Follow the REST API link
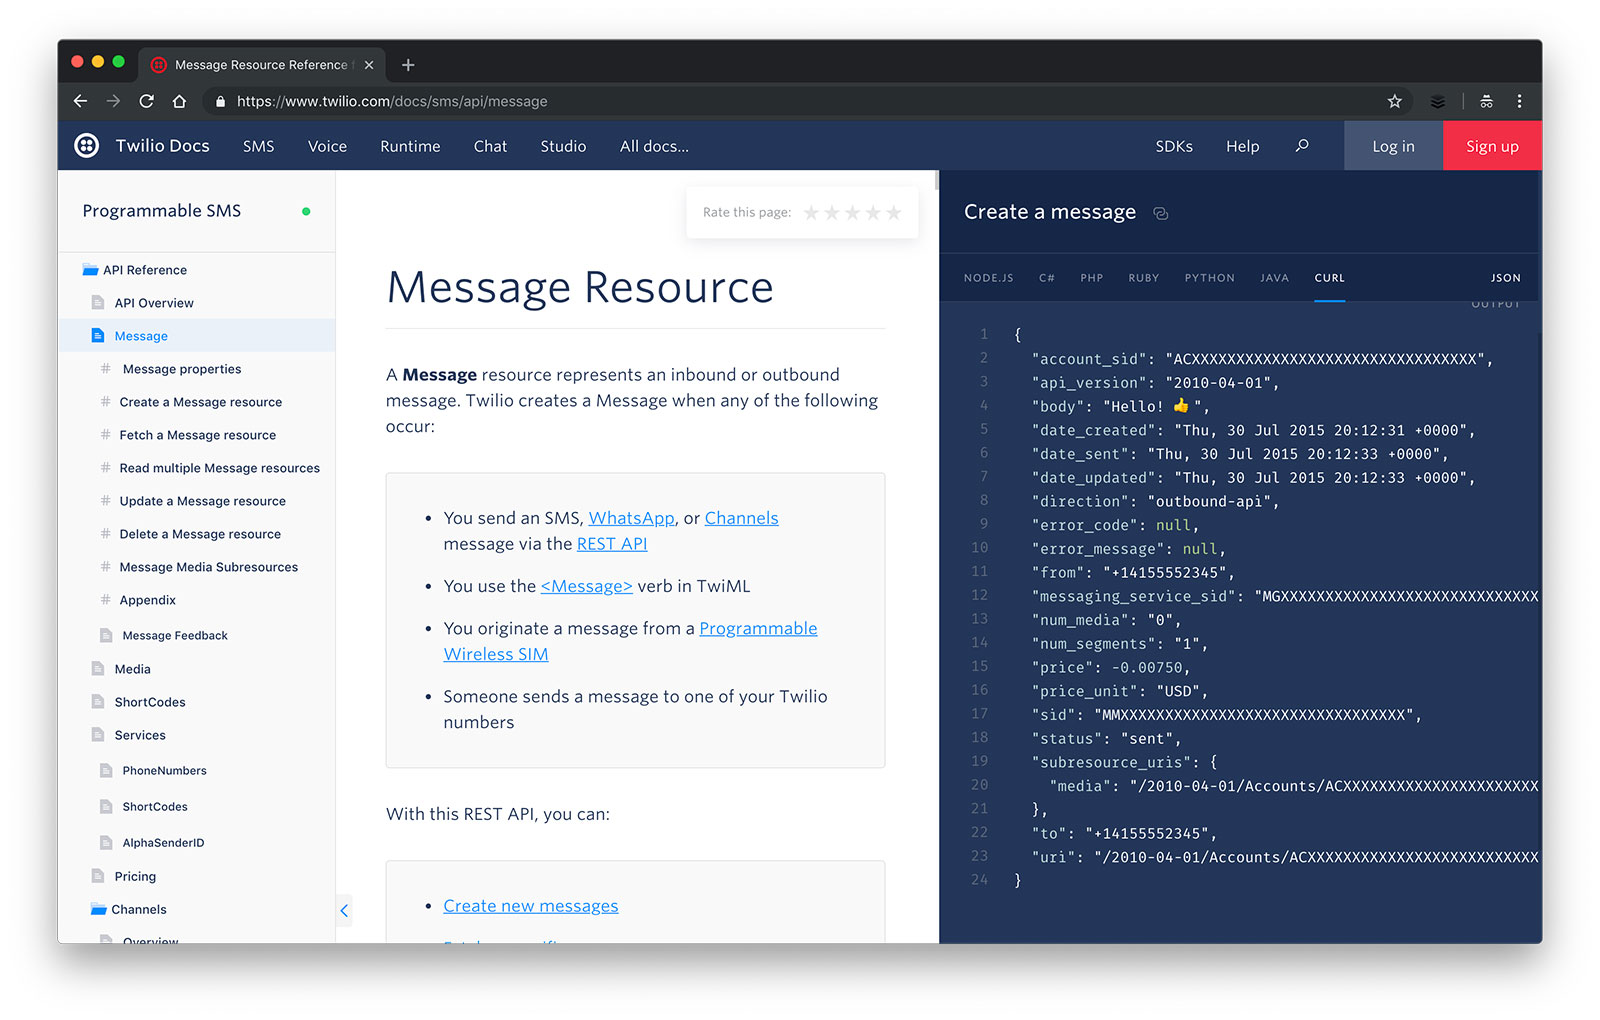The image size is (1600, 1020). [x=612, y=544]
